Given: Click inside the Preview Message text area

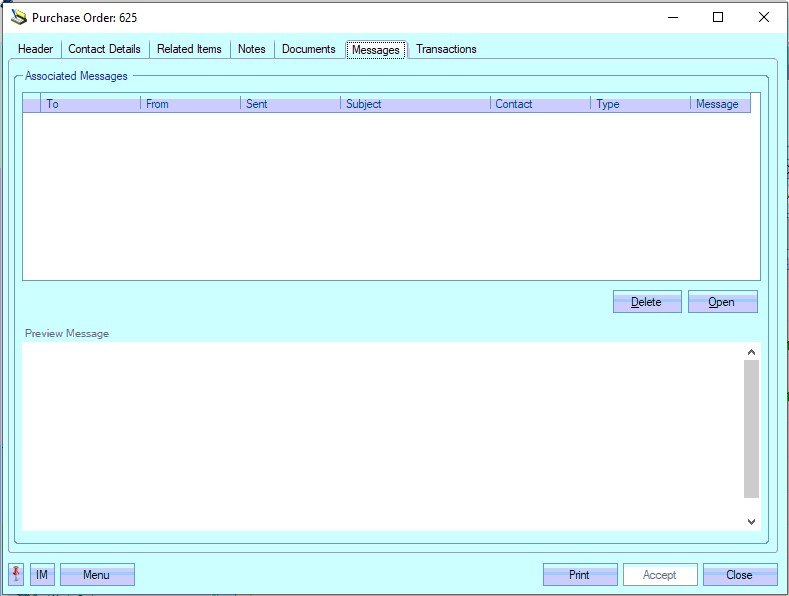Looking at the screenshot, I should [382, 435].
